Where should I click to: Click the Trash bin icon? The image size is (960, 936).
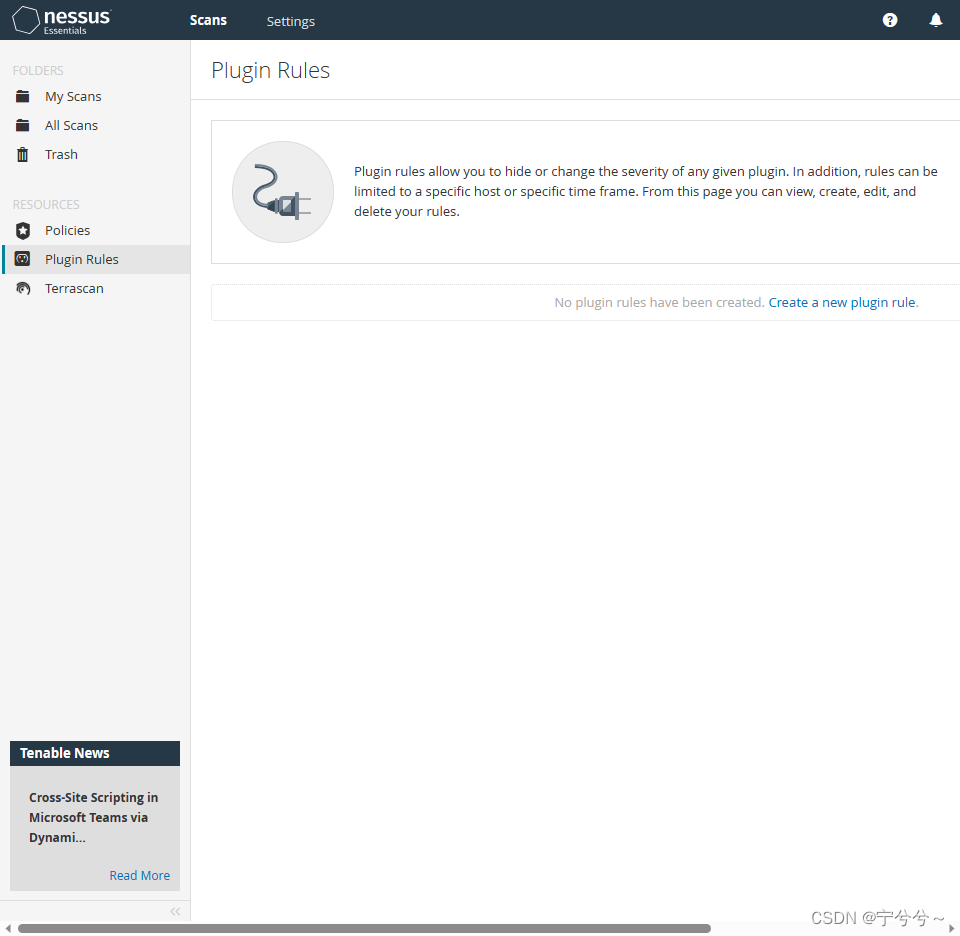[23, 154]
